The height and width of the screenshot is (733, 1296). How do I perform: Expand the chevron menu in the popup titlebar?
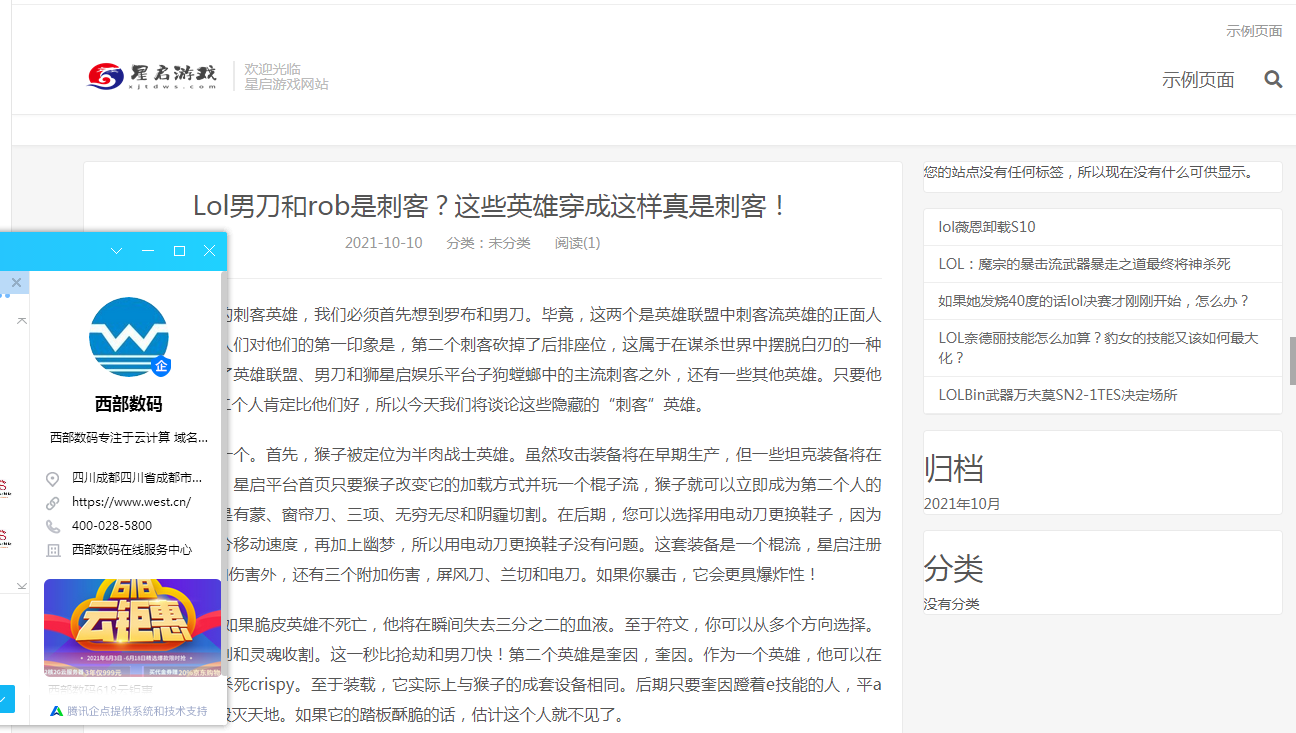click(x=117, y=251)
